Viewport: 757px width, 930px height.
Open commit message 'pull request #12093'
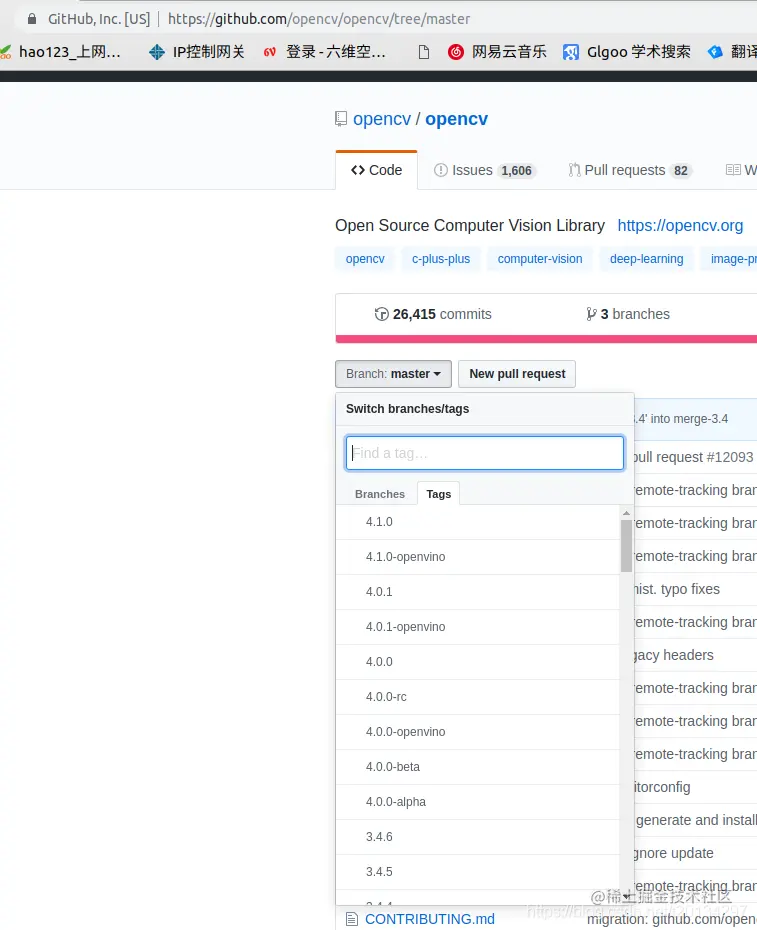[694, 457]
